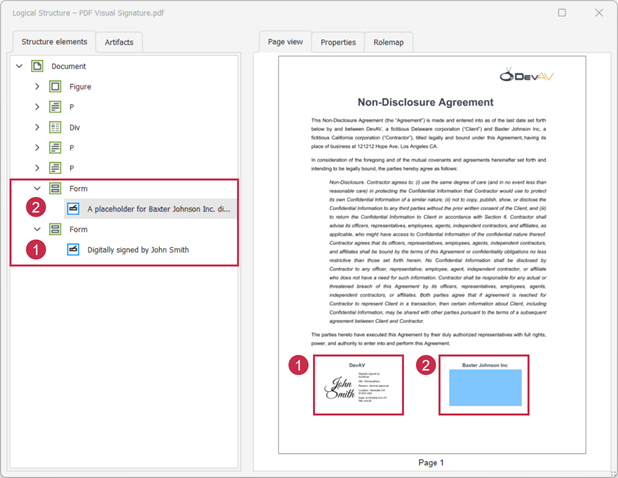Select the Document root node icon

(x=37, y=66)
